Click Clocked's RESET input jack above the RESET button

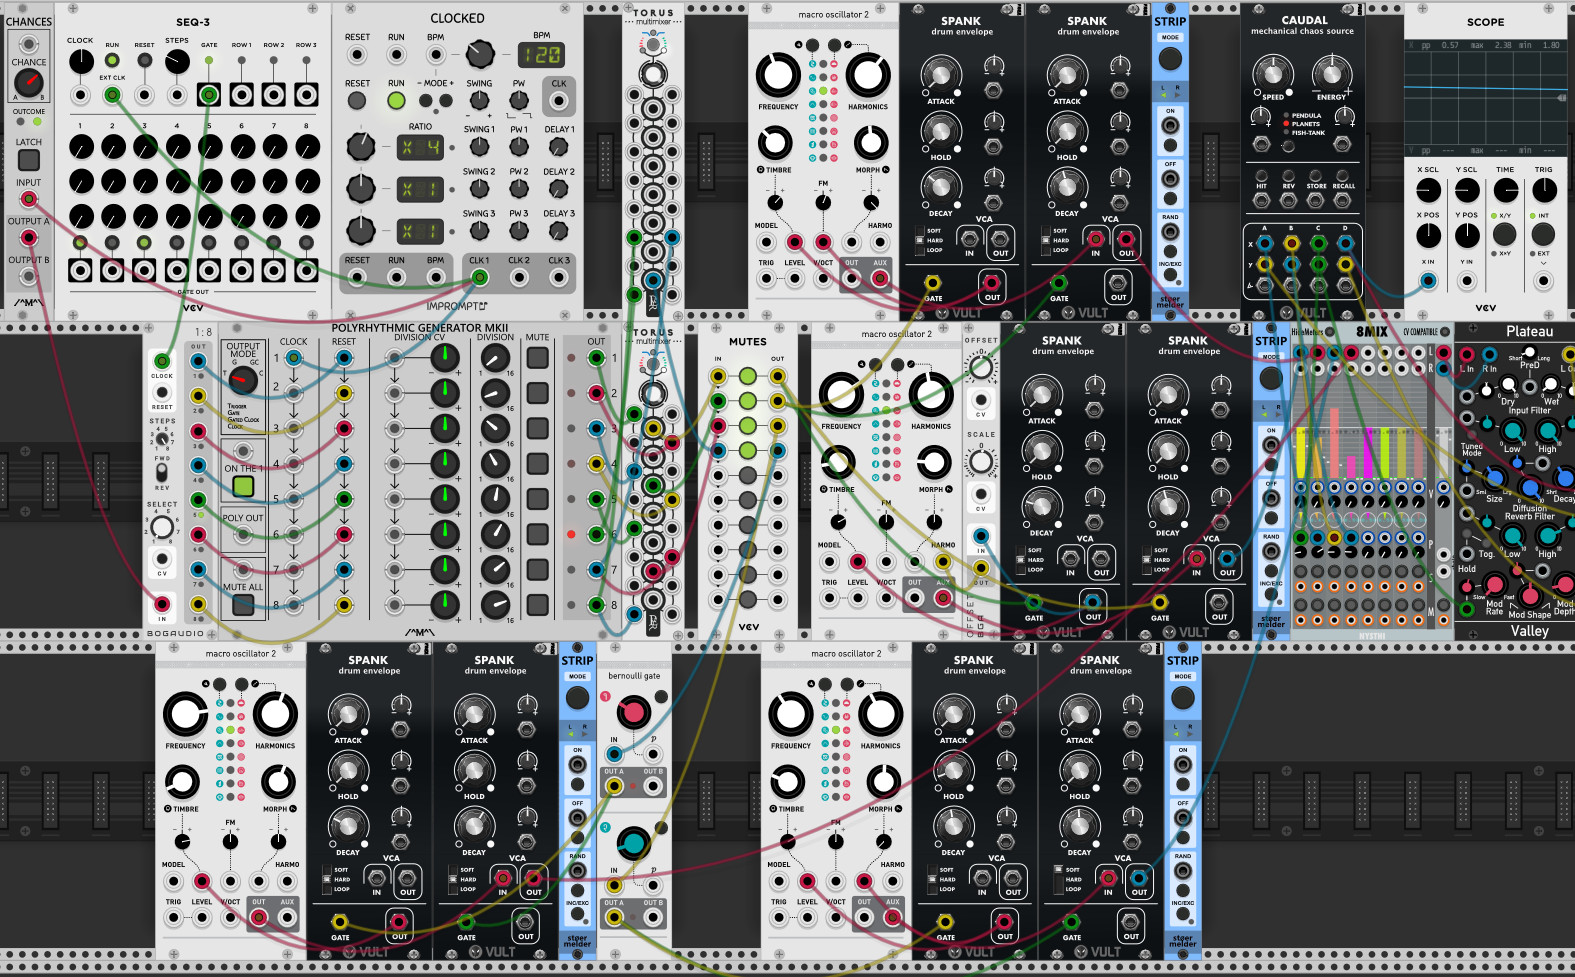[x=357, y=56]
